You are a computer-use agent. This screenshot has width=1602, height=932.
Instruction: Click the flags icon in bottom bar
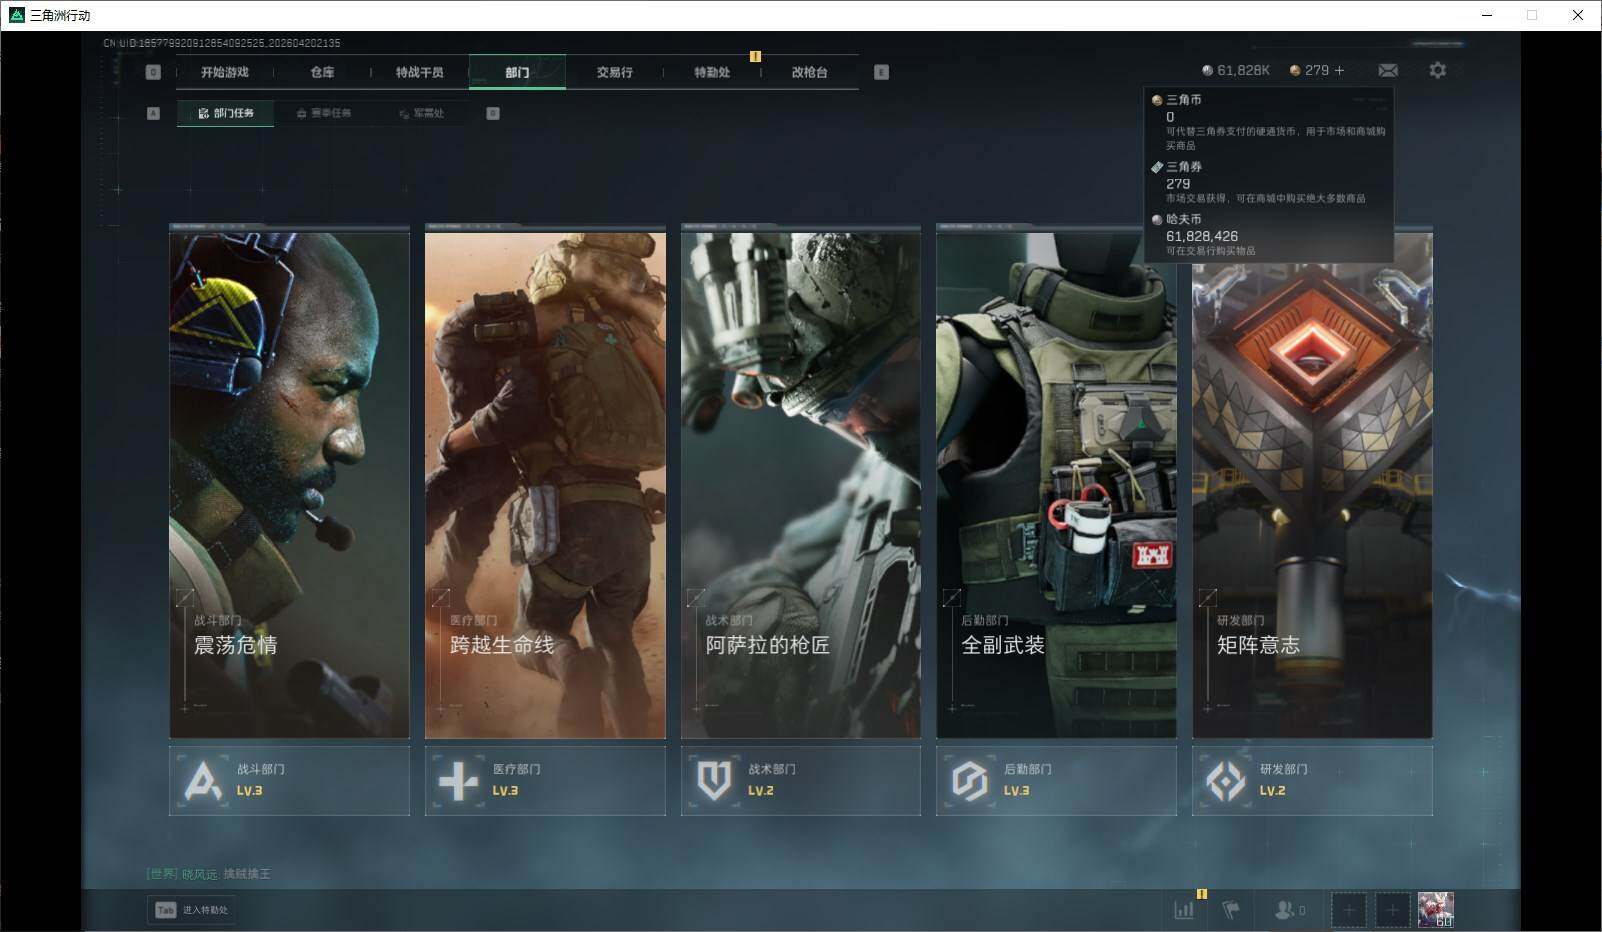(1231, 910)
